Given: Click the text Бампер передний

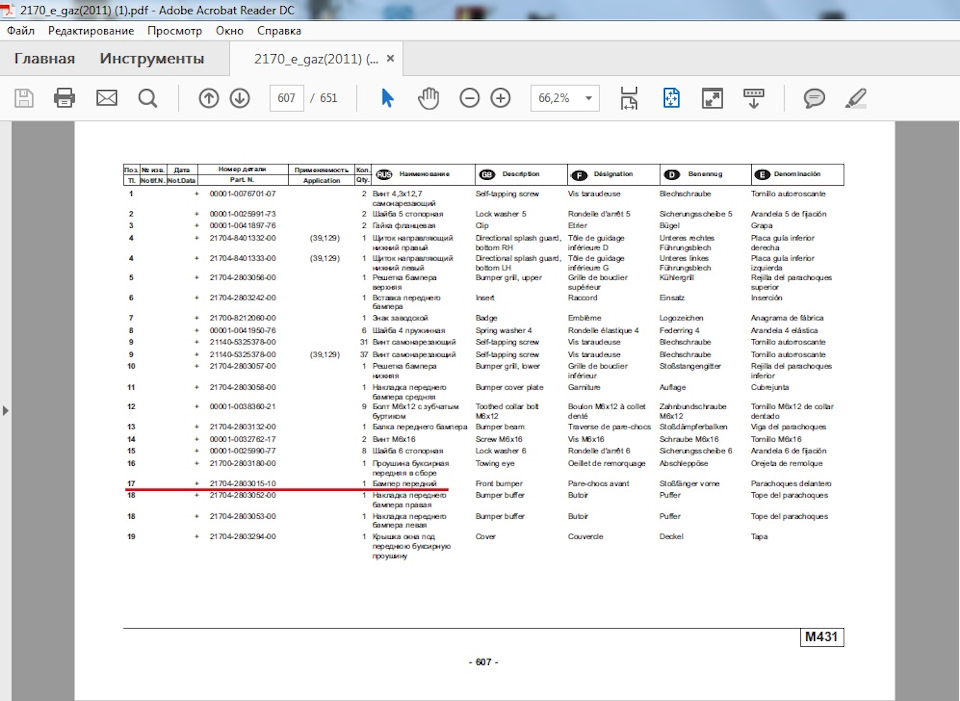Looking at the screenshot, I should click(x=404, y=484).
